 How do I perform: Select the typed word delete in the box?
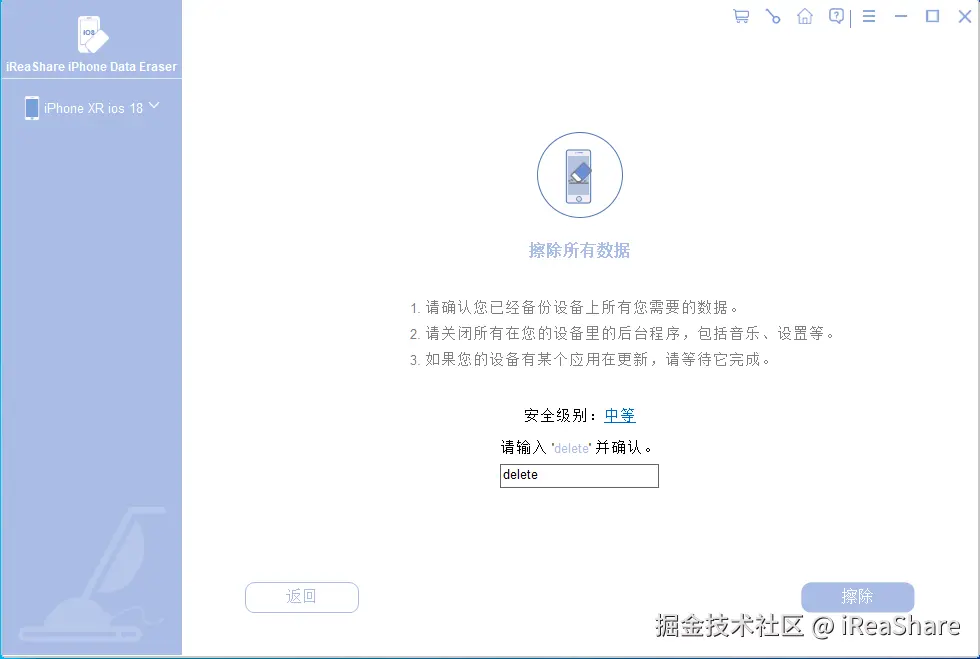coord(518,476)
